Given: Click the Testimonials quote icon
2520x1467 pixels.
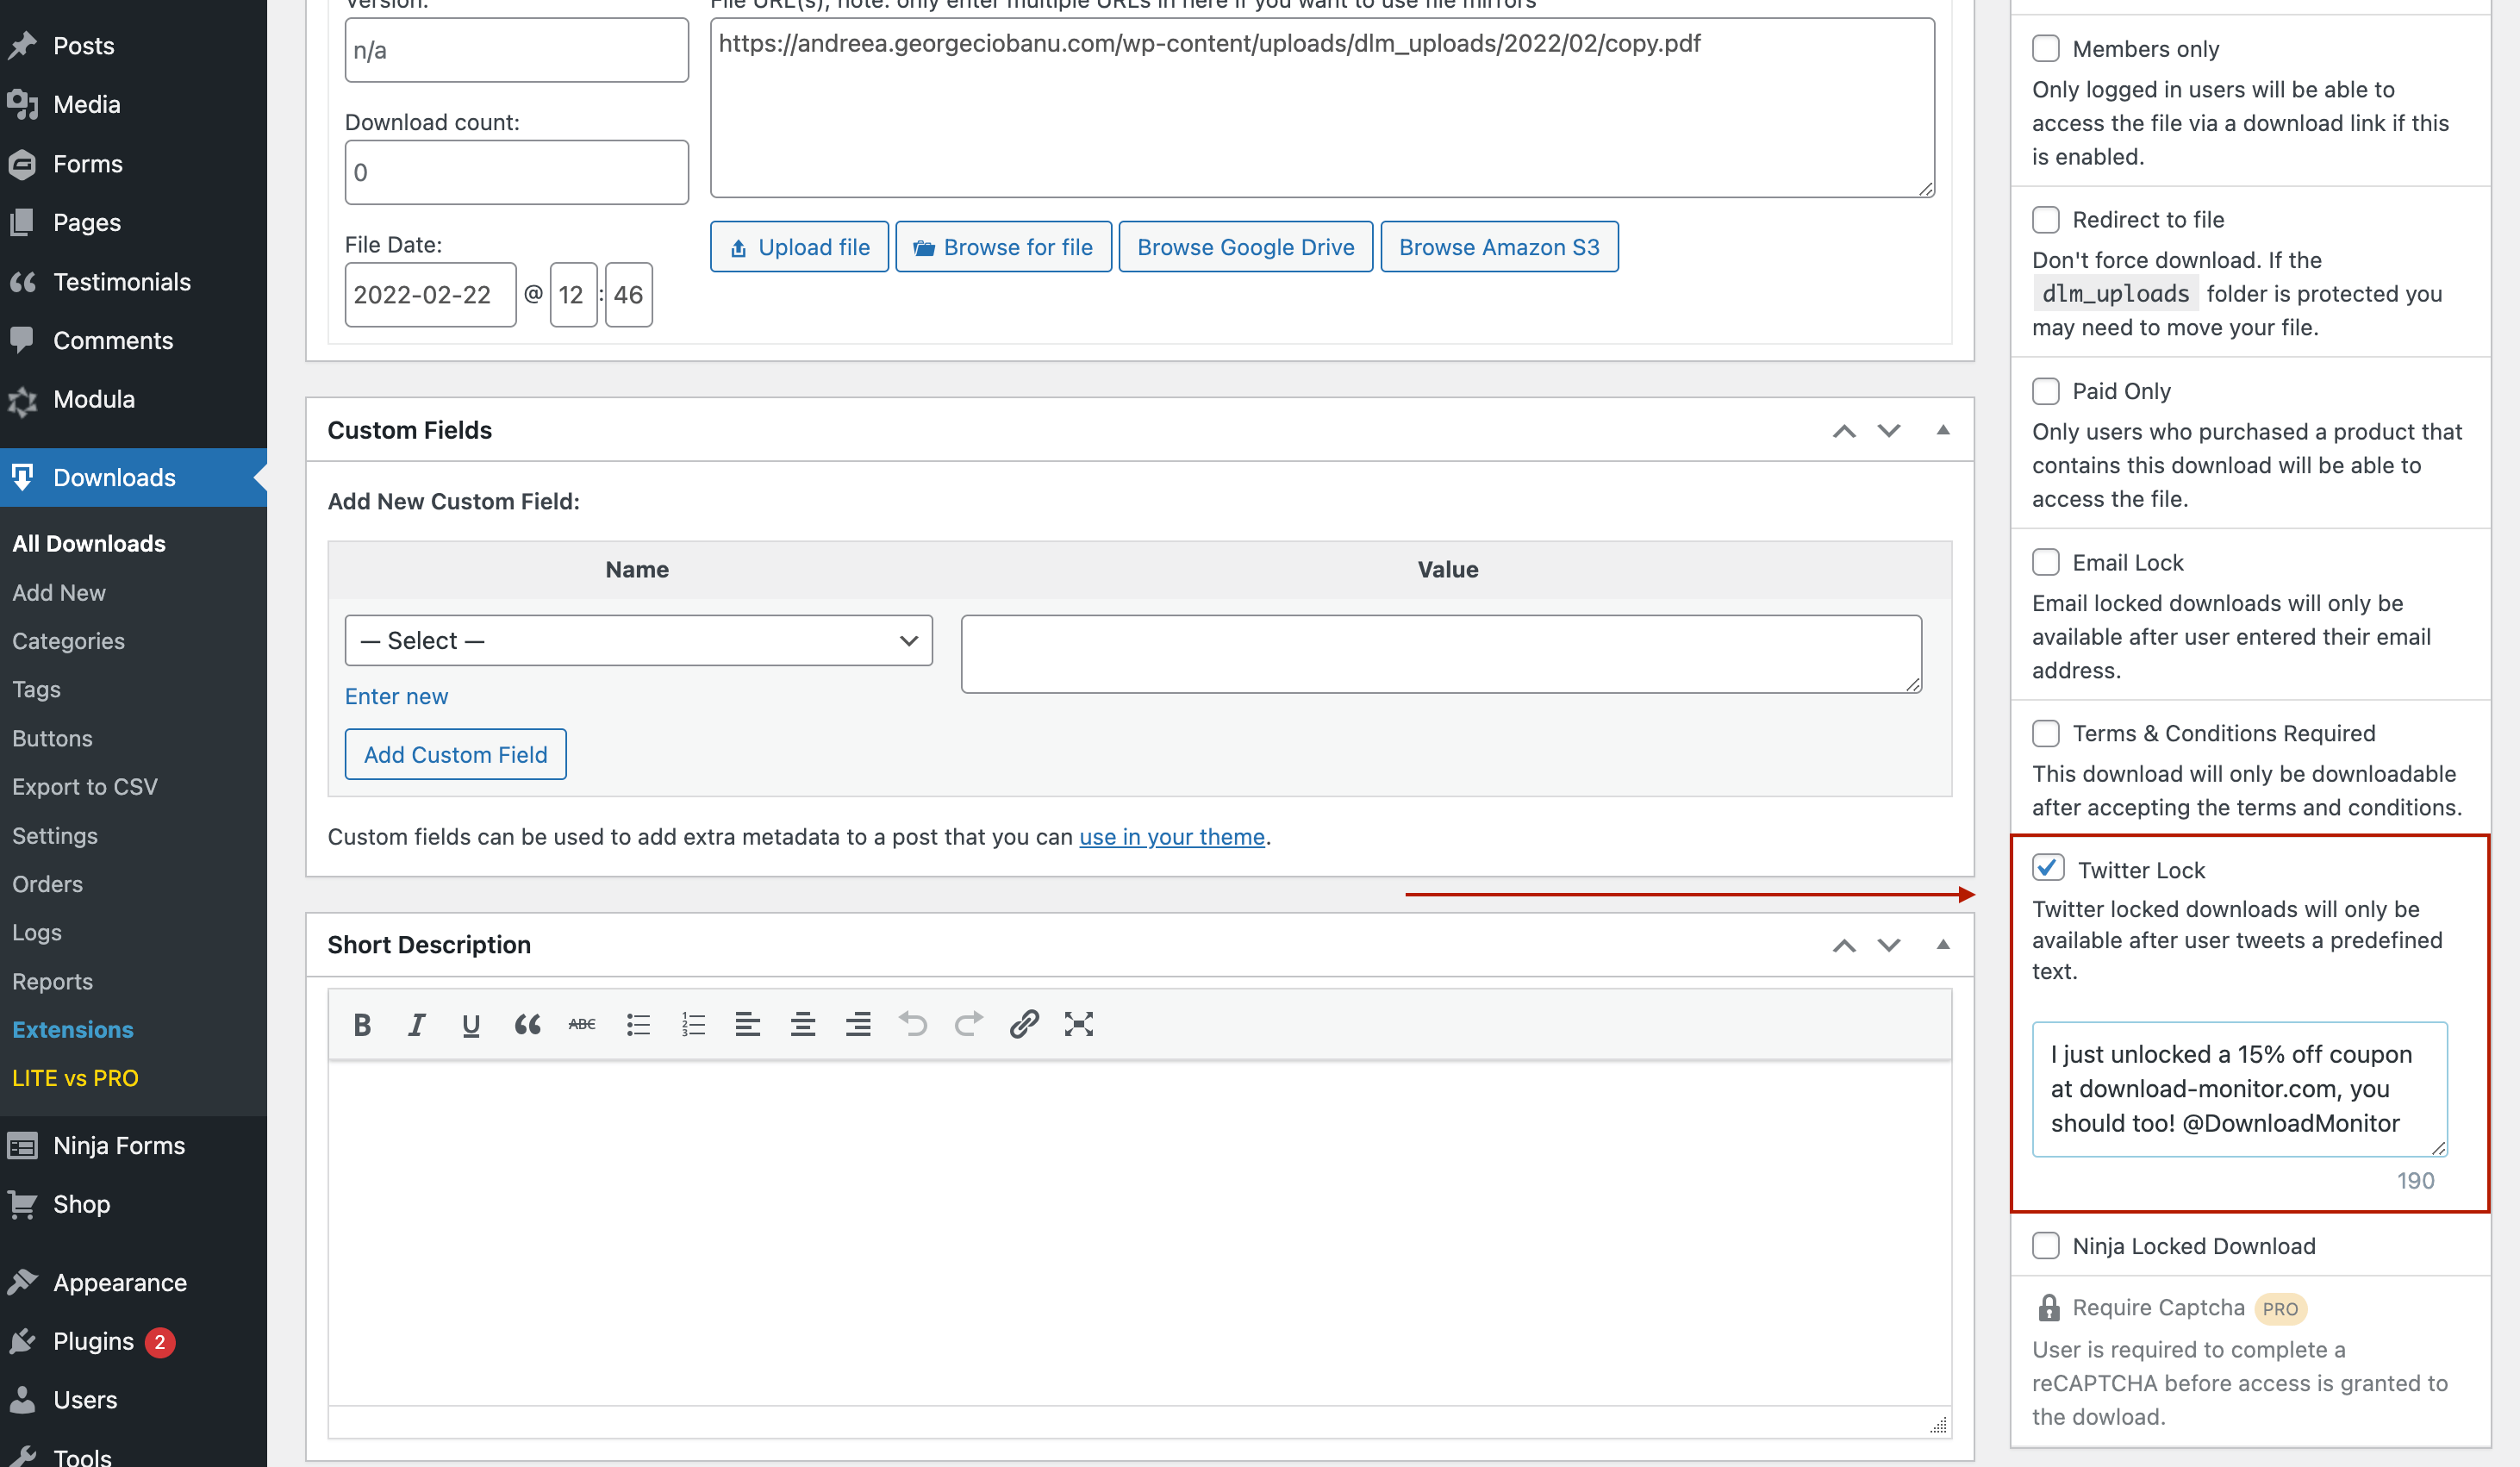Looking at the screenshot, I should coord(22,281).
